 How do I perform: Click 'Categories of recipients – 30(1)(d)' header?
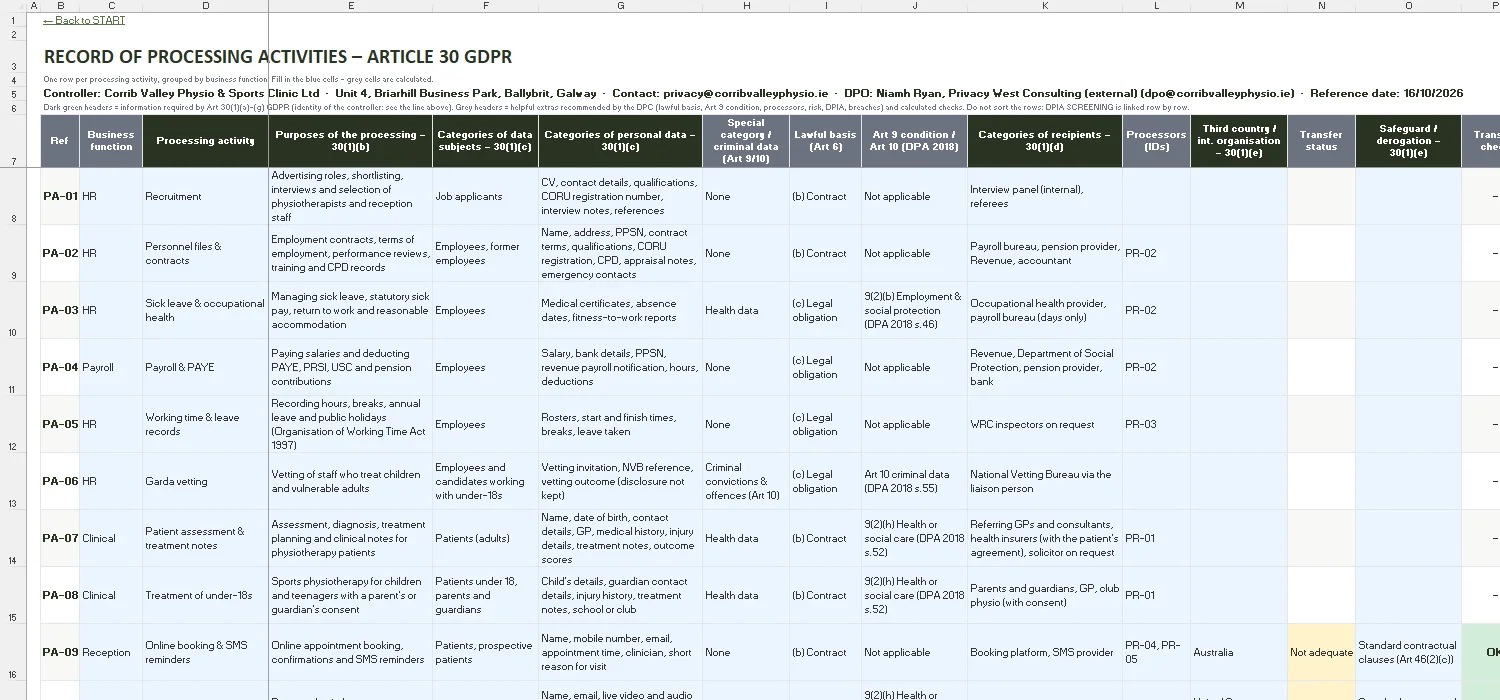(1044, 141)
